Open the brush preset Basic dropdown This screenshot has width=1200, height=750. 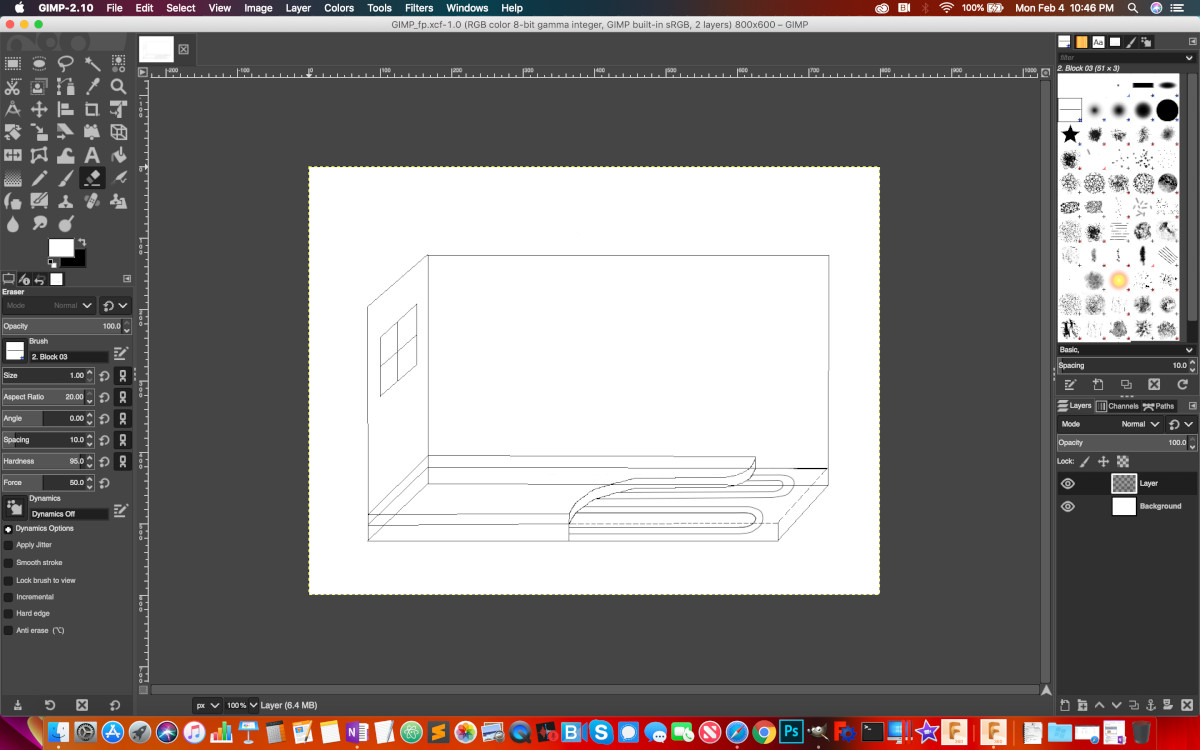[1126, 350]
